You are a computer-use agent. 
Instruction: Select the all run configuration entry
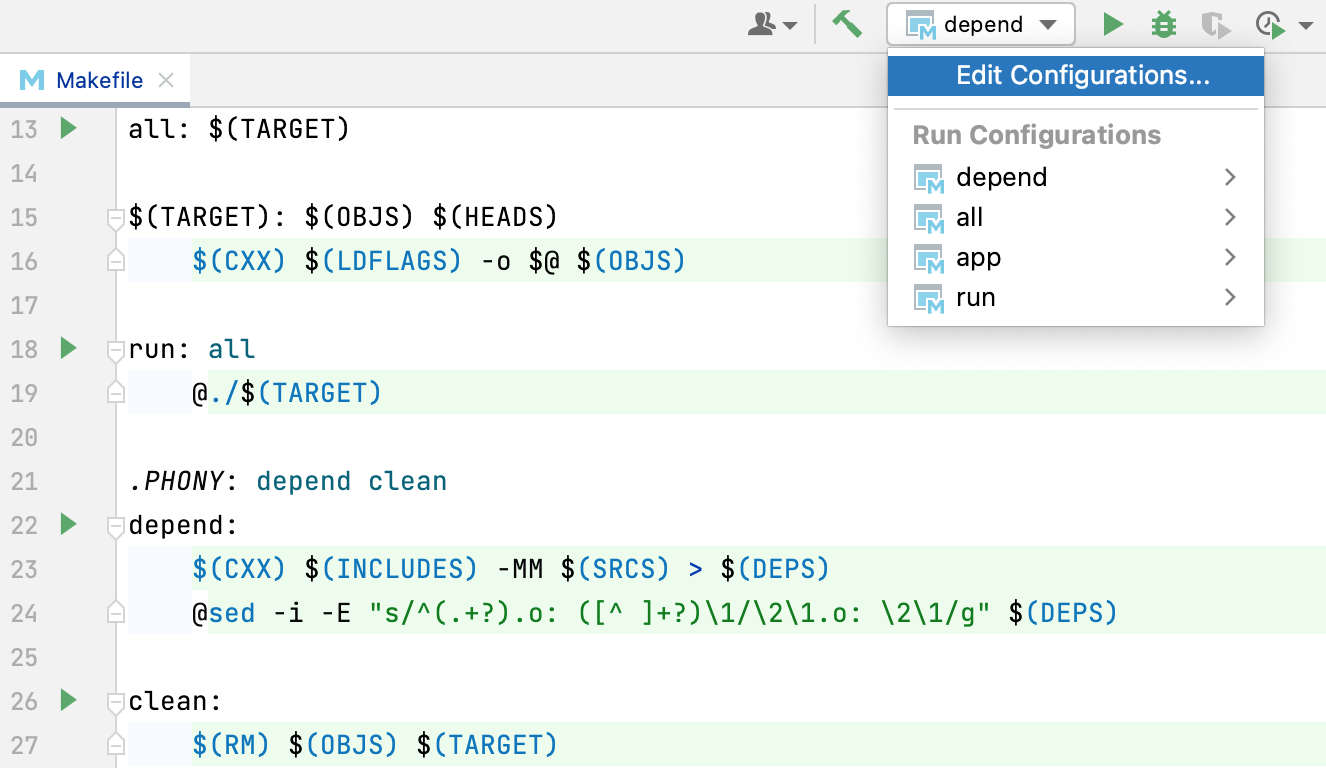click(1076, 217)
